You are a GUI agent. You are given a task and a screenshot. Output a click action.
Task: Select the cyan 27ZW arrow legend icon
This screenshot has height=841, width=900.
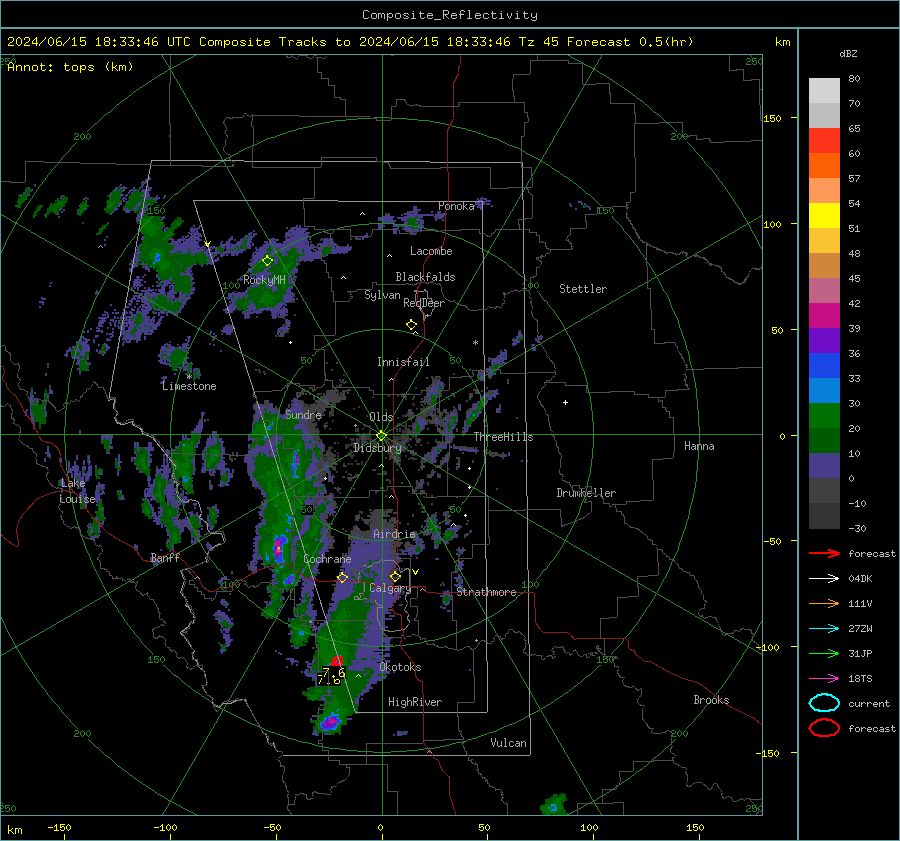(824, 629)
